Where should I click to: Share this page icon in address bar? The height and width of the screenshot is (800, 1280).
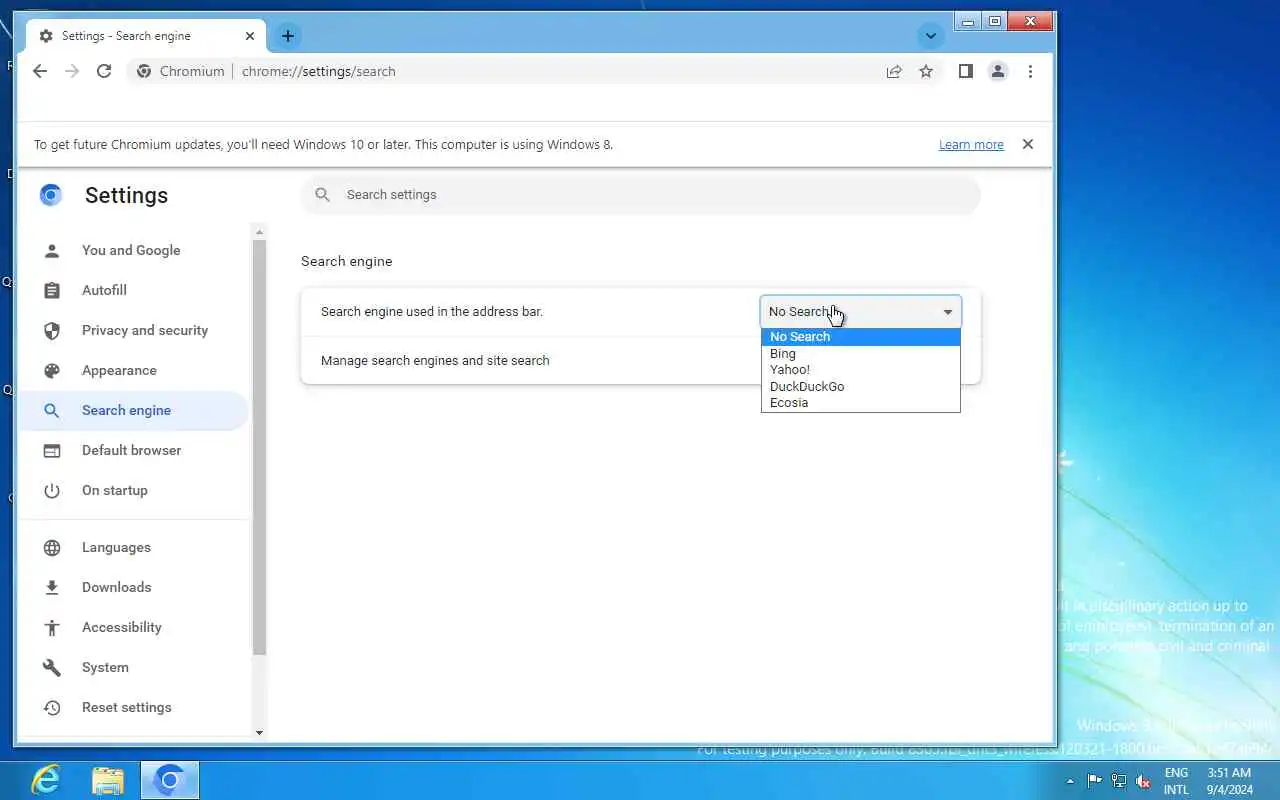click(x=894, y=71)
